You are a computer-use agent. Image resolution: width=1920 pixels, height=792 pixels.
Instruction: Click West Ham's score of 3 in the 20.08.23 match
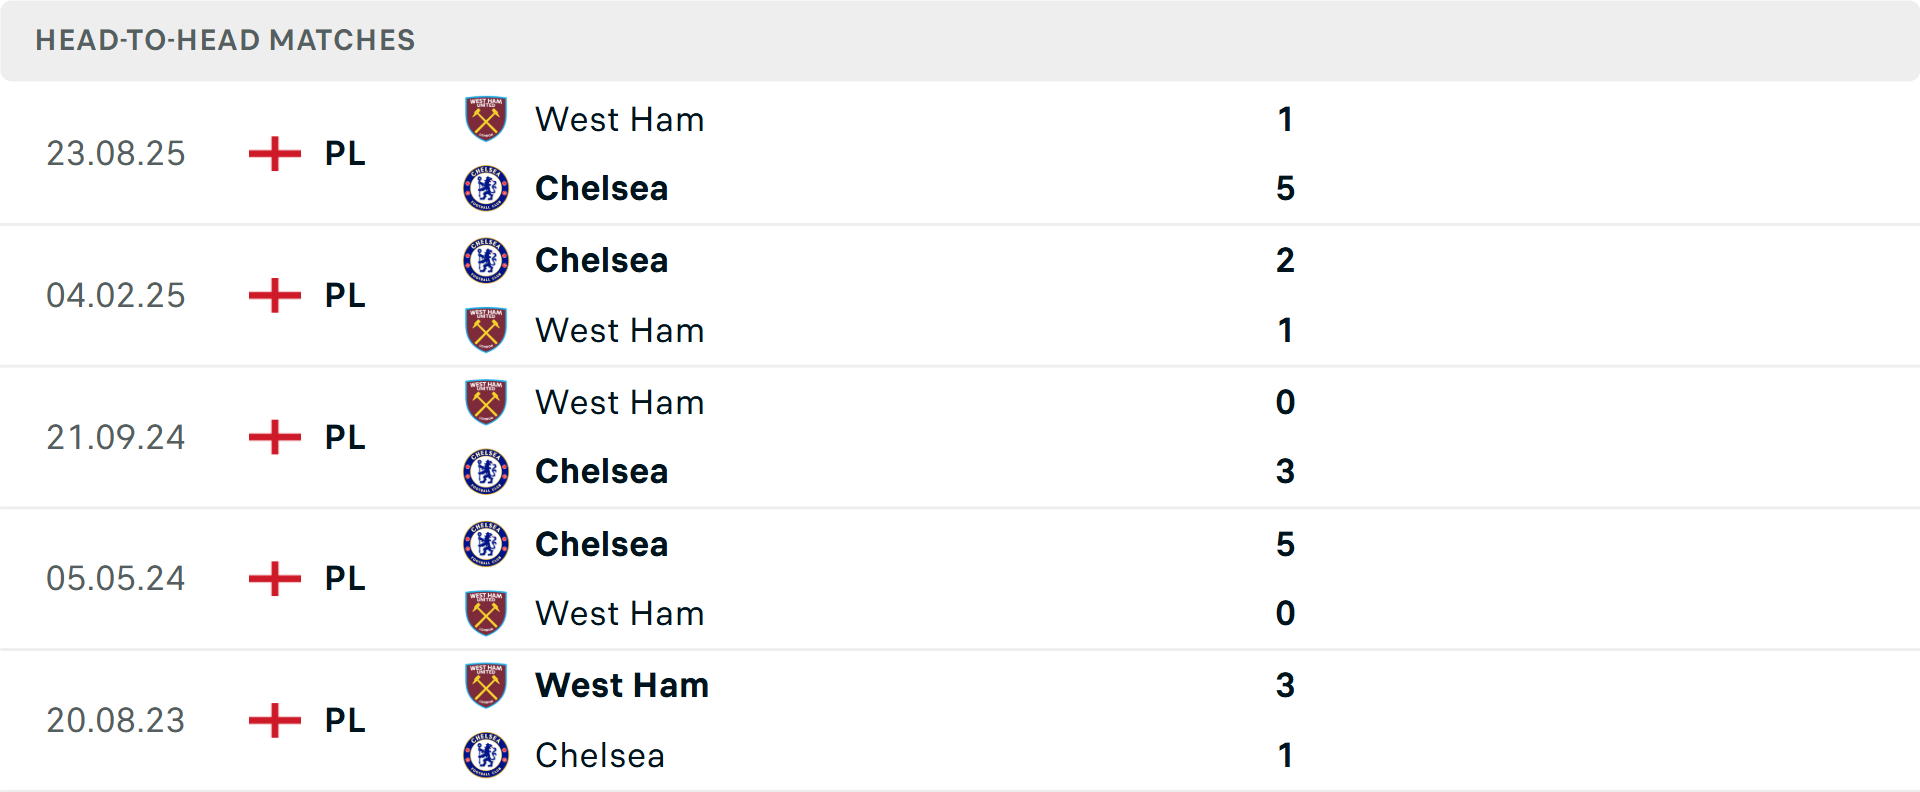[1286, 686]
